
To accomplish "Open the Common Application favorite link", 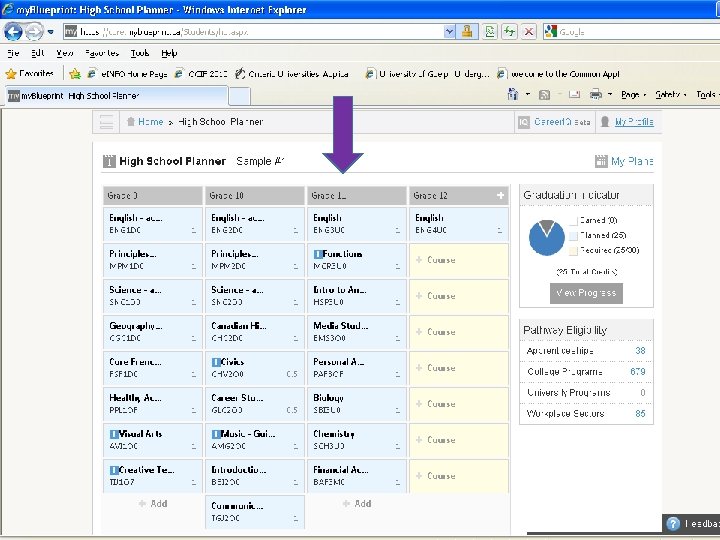I will click(559, 73).
